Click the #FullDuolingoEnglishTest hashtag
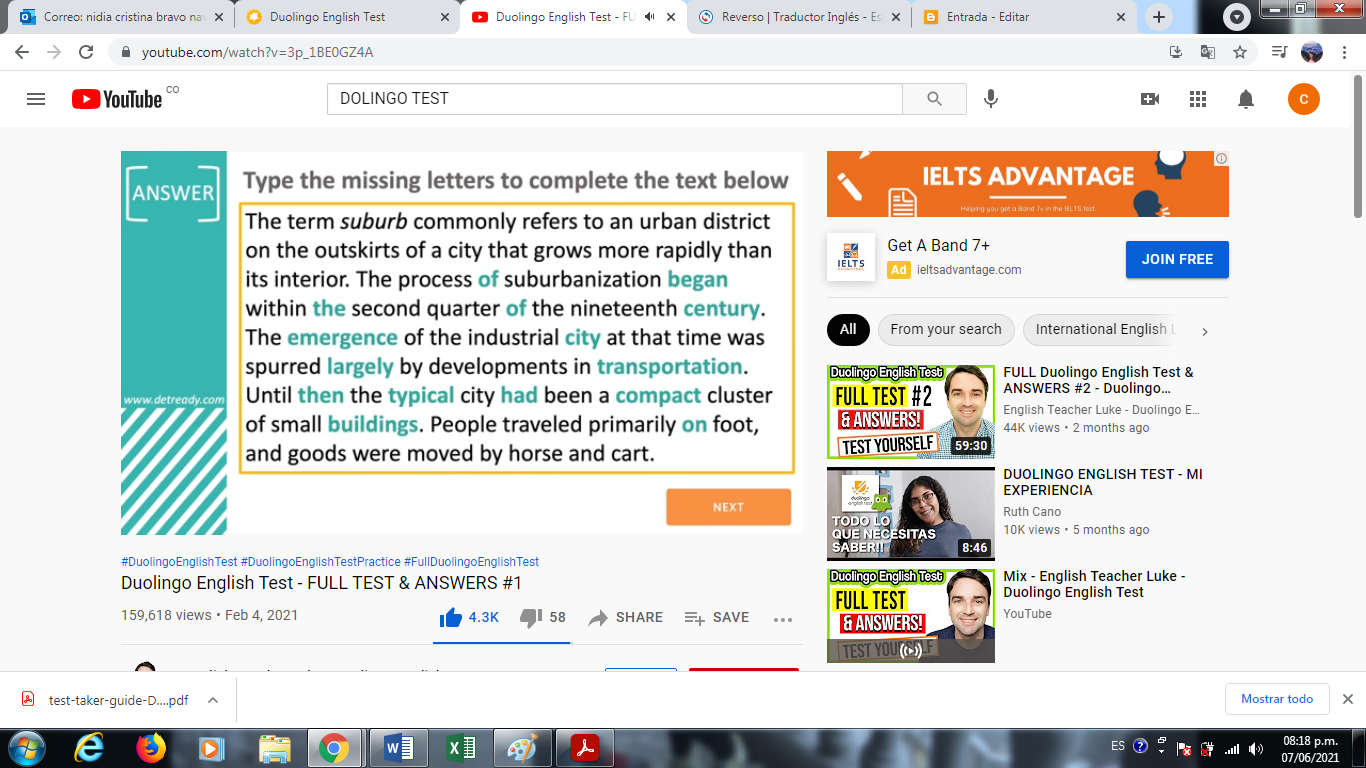The image size is (1366, 768). [x=471, y=562]
